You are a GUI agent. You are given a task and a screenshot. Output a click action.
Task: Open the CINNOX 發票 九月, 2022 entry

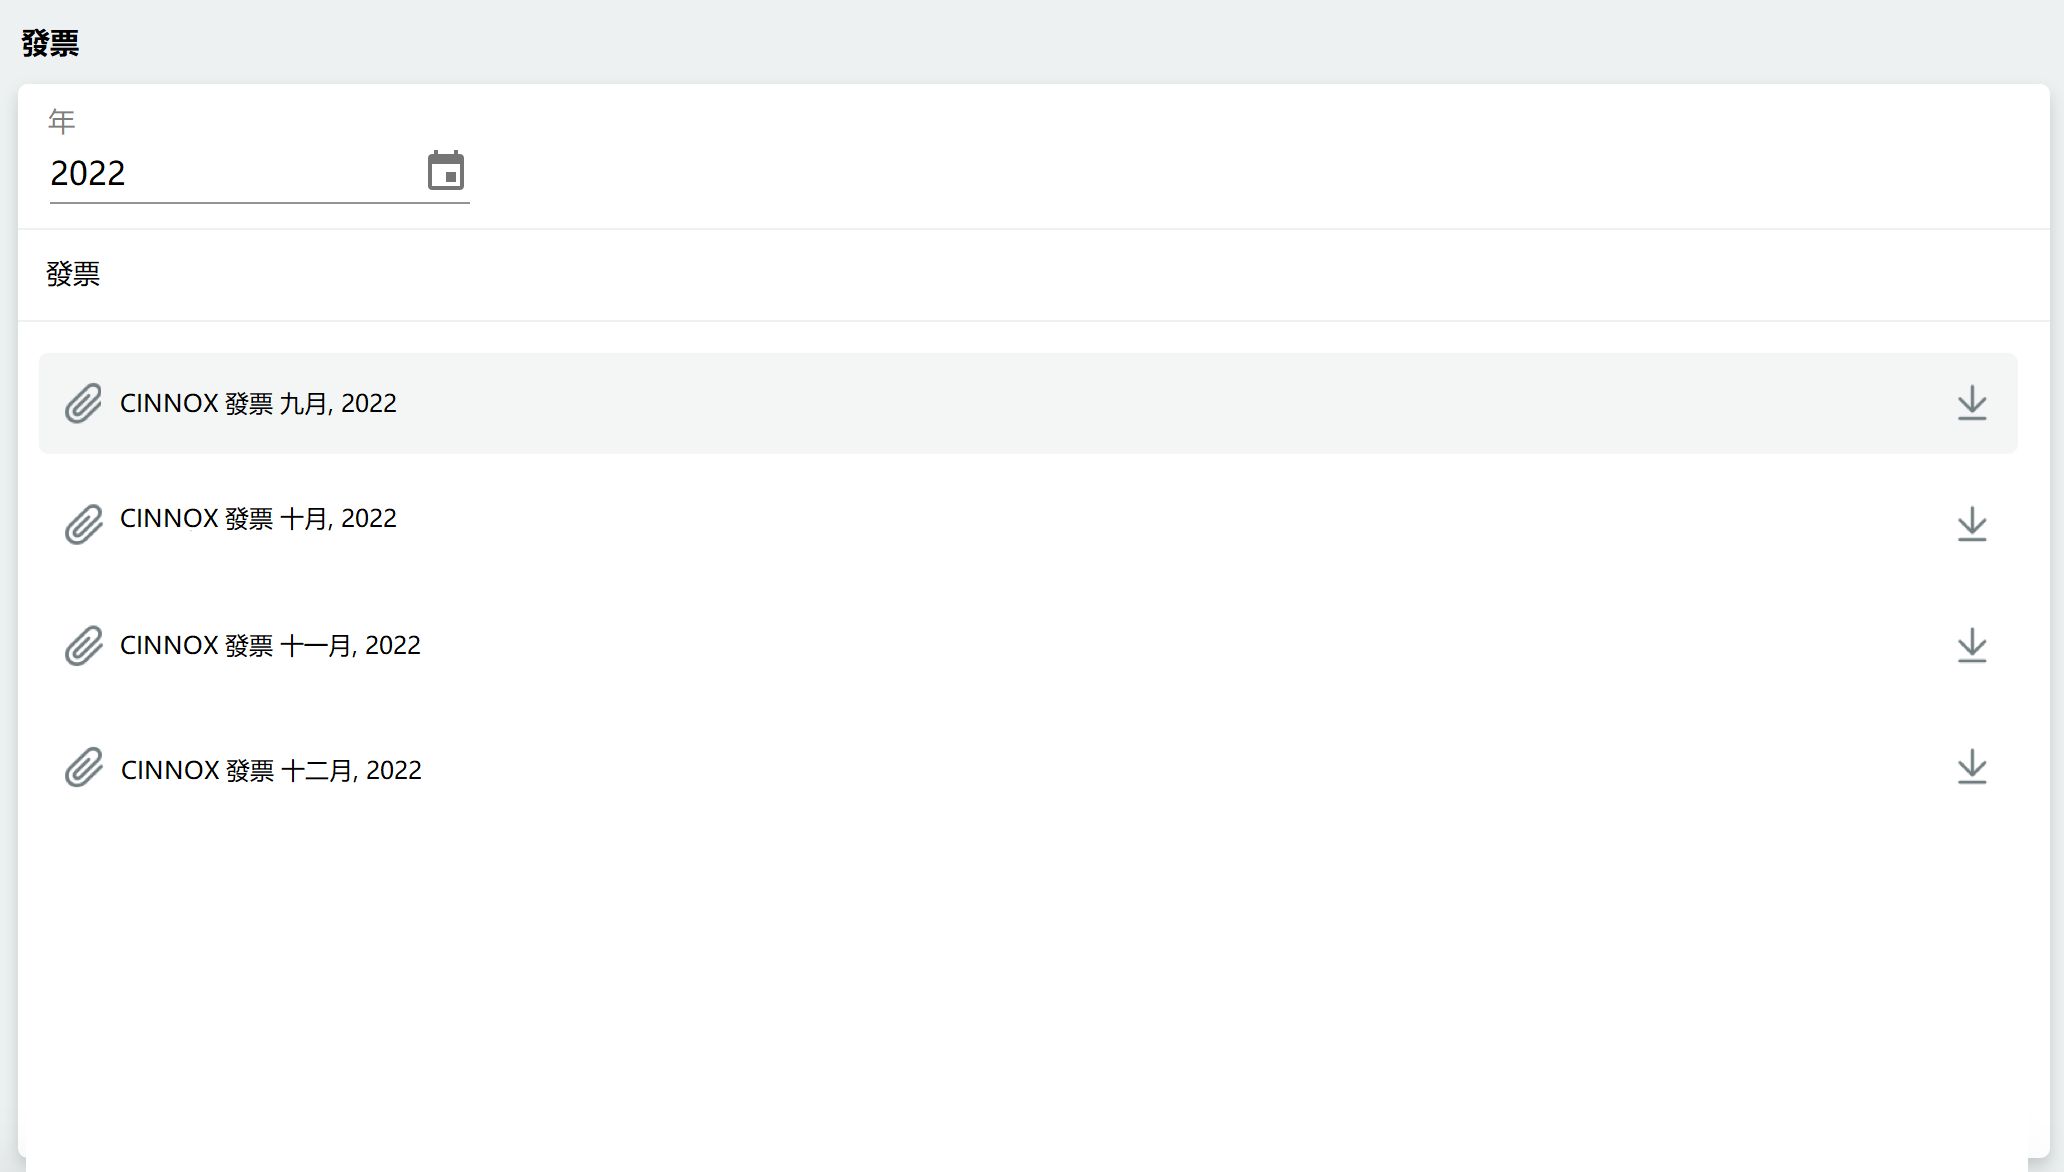pyautogui.click(x=258, y=404)
